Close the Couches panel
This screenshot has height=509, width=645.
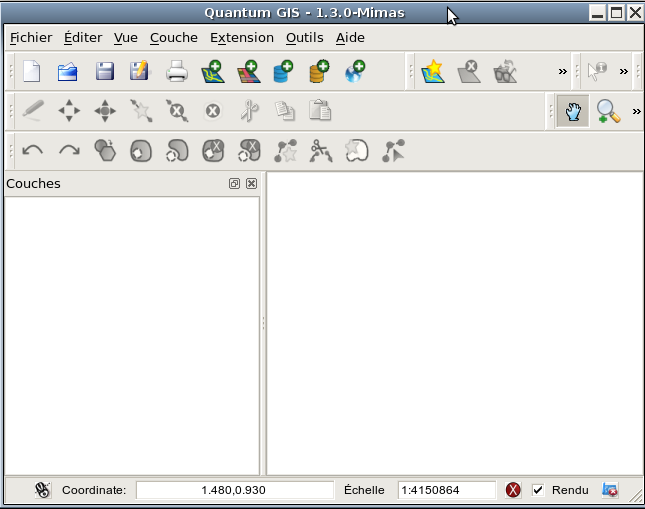pyautogui.click(x=251, y=184)
